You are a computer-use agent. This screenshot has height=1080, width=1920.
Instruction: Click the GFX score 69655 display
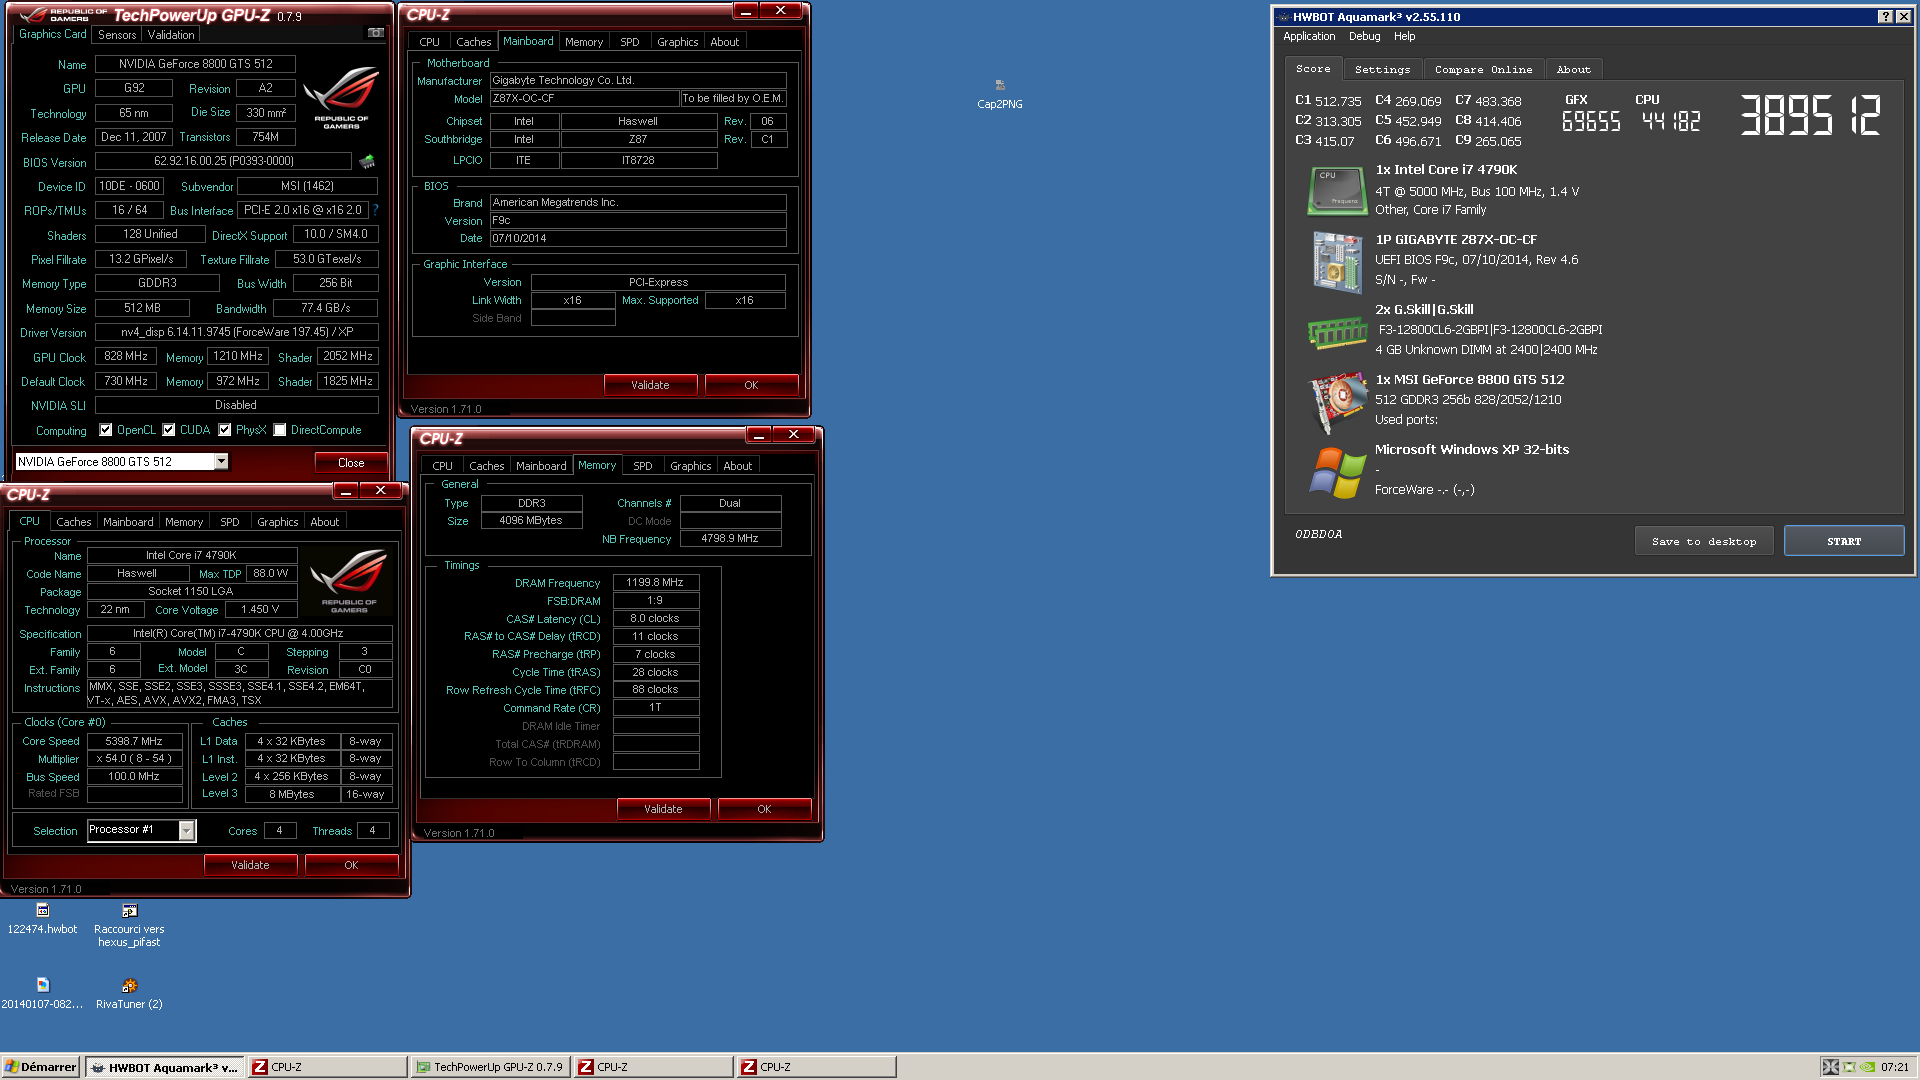coord(1591,122)
